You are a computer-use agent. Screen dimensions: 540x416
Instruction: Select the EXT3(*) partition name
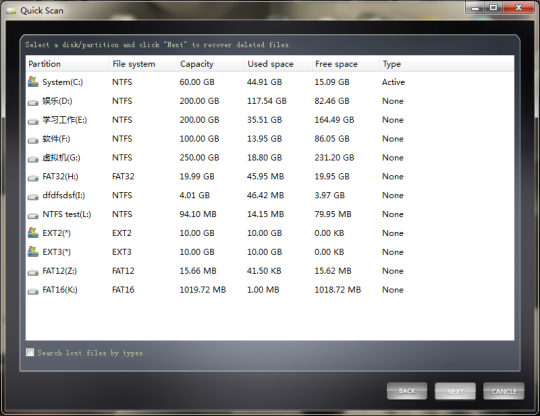click(56, 252)
